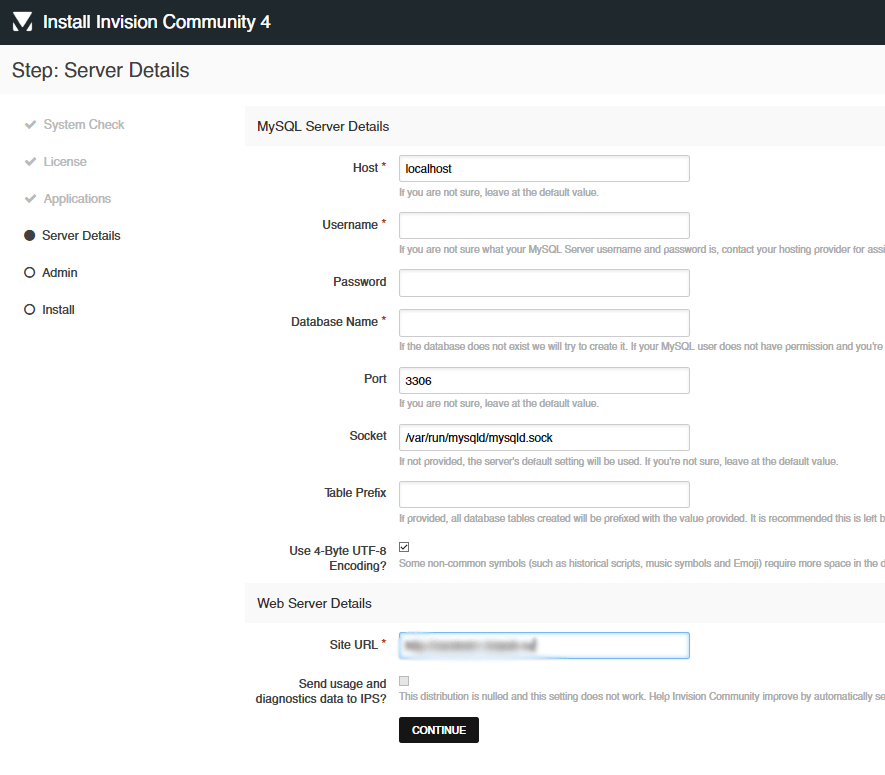Click the Web Server Details section header

pyautogui.click(x=314, y=603)
